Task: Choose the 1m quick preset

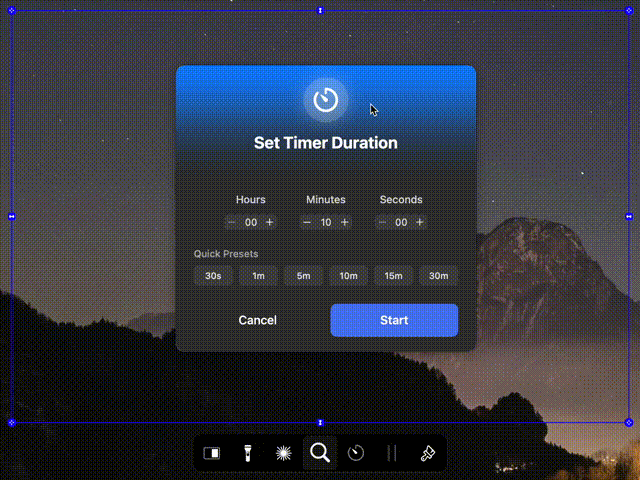Action: click(x=258, y=276)
